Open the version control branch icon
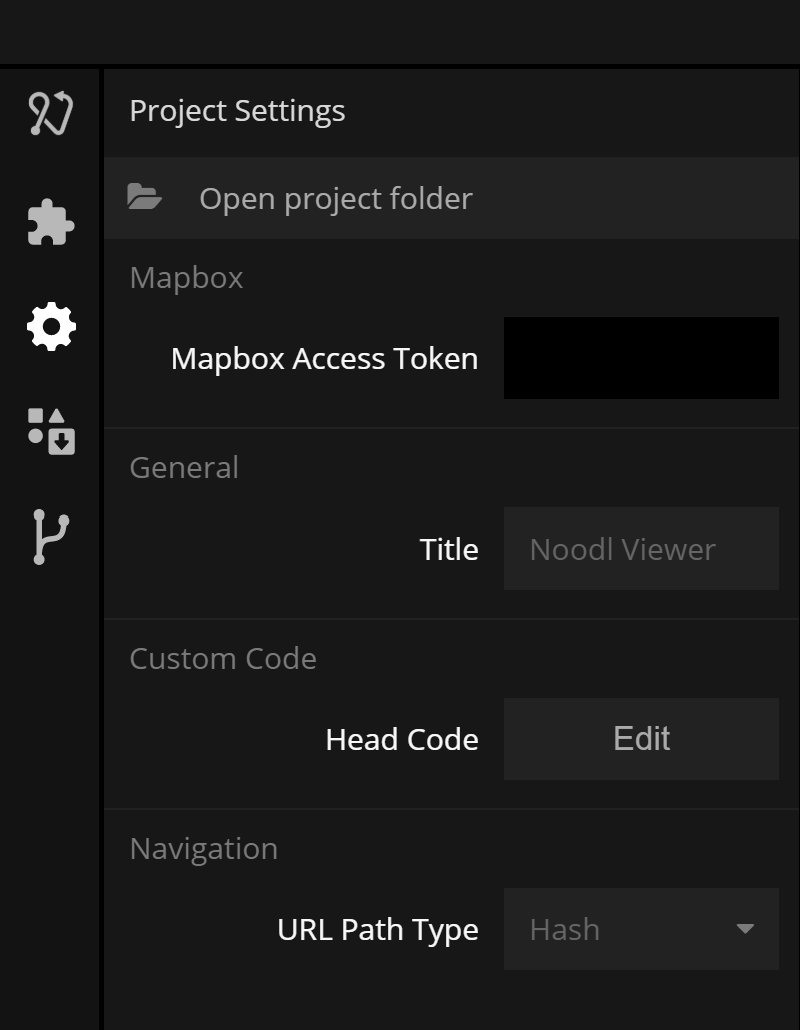 coord(51,537)
